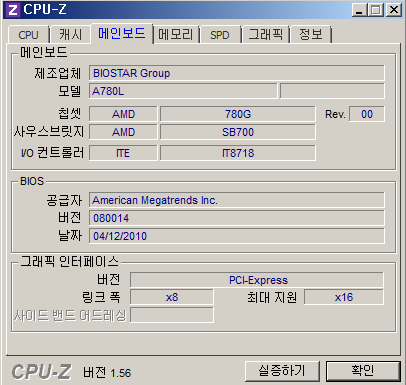Click the southbridge vendor AMD field
The height and width of the screenshot is (385, 406).
(123, 132)
